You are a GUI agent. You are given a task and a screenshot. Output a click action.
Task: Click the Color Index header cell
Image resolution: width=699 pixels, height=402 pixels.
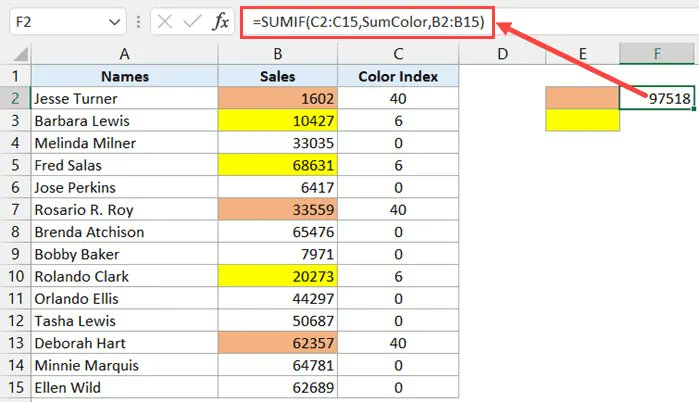tap(398, 76)
